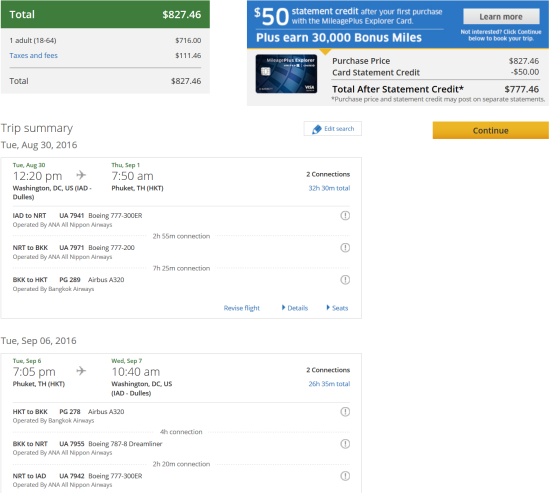The height and width of the screenshot is (493, 550).
Task: Click the Tue, Sep 06, 2016 date heading
Action: point(39,341)
